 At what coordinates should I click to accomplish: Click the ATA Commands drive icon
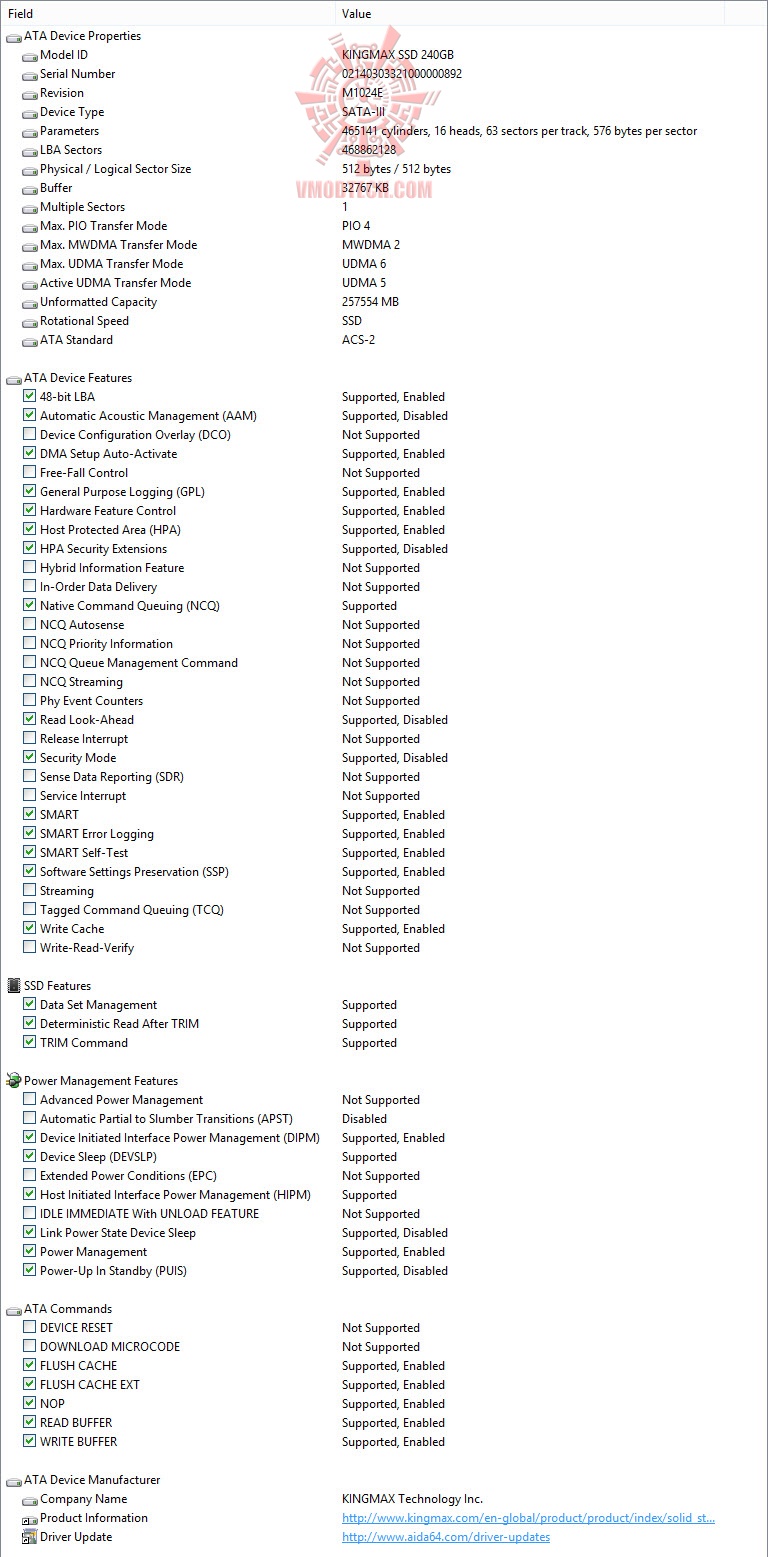point(13,1310)
